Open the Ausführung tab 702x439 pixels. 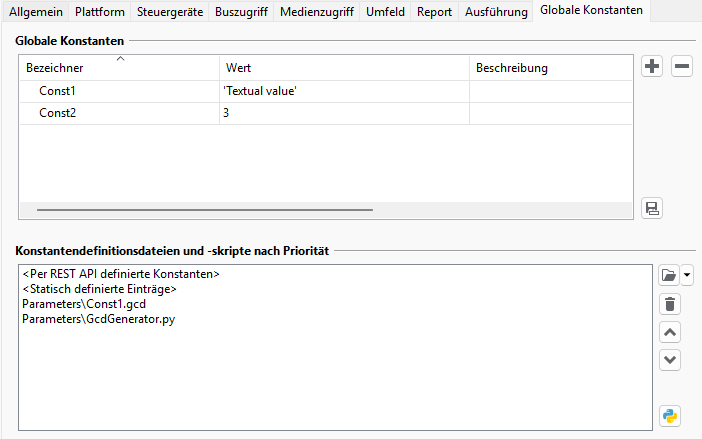click(x=496, y=12)
